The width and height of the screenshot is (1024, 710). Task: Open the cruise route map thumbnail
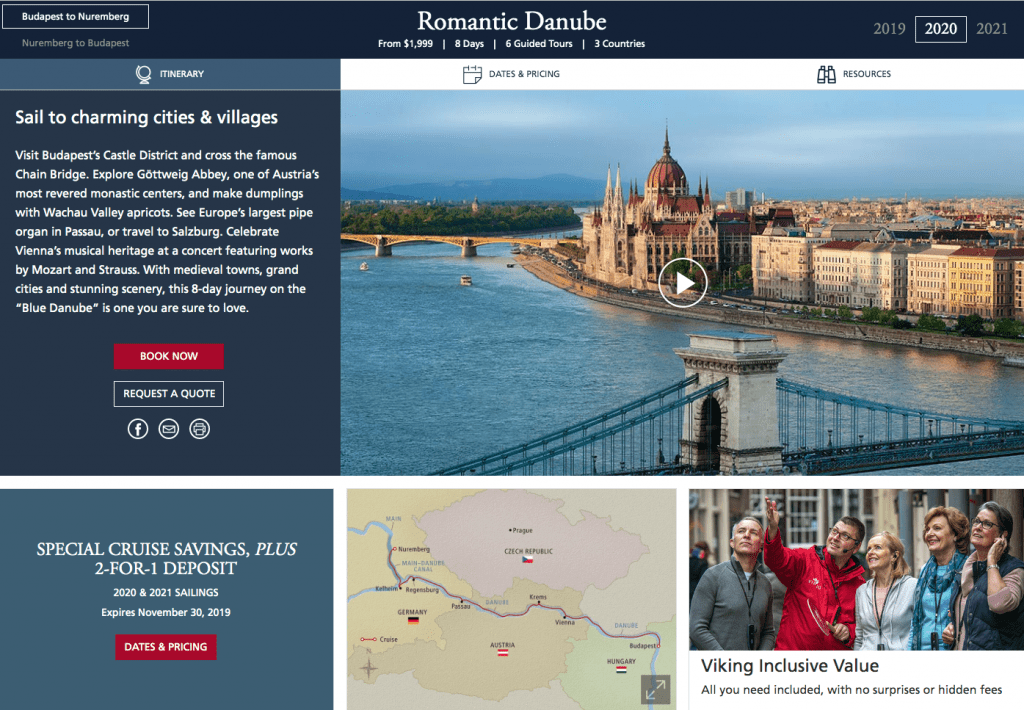511,600
